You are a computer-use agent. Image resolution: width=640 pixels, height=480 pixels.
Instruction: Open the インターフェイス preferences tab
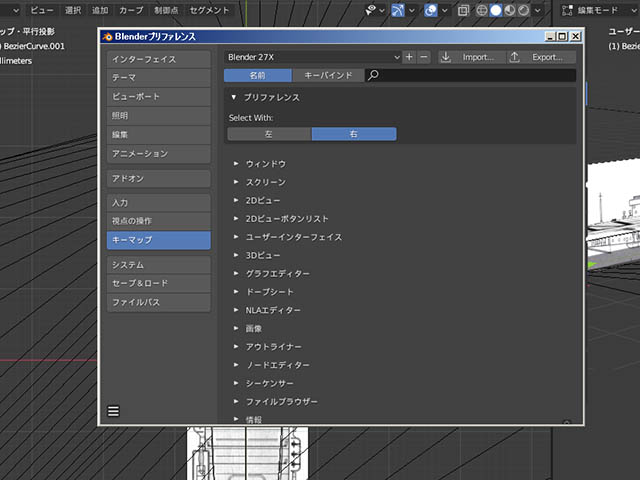pyautogui.click(x=159, y=59)
